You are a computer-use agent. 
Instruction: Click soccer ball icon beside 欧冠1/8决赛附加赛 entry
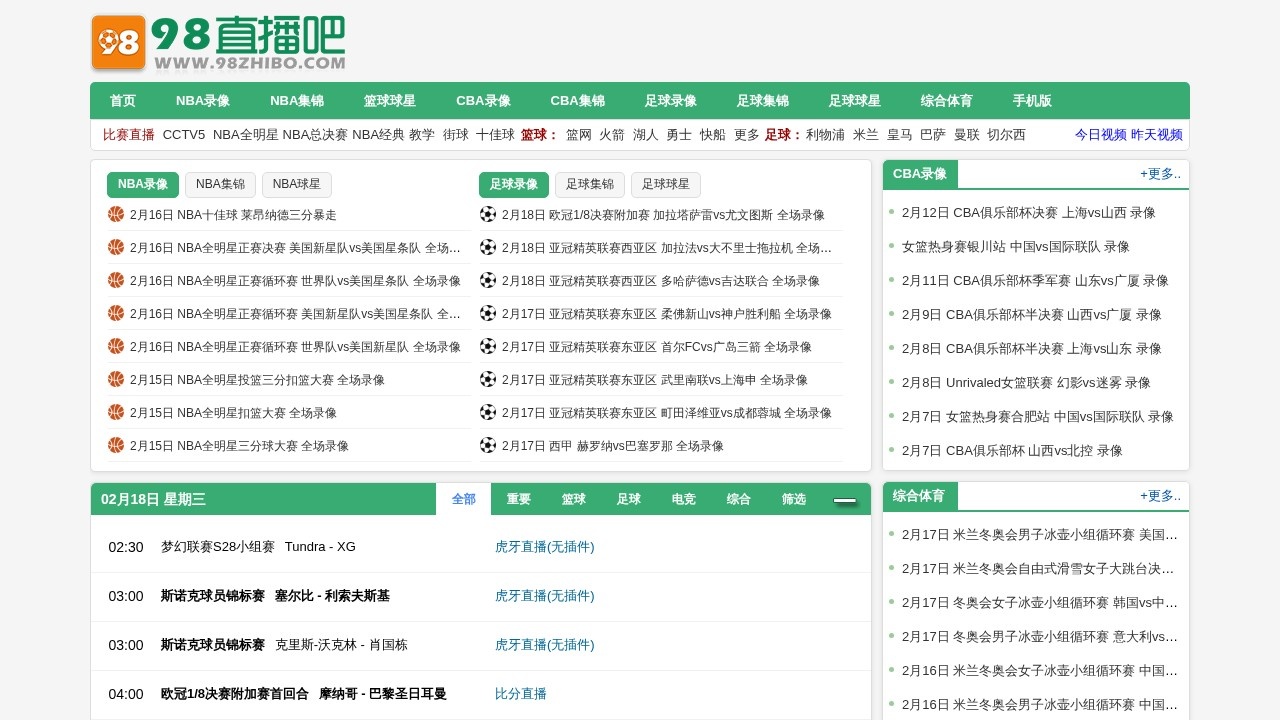pos(488,214)
